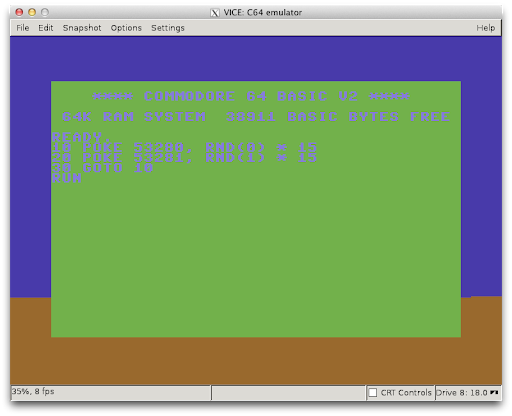Click the emulation speed fps readout
The image size is (512, 416).
click(x=33, y=391)
